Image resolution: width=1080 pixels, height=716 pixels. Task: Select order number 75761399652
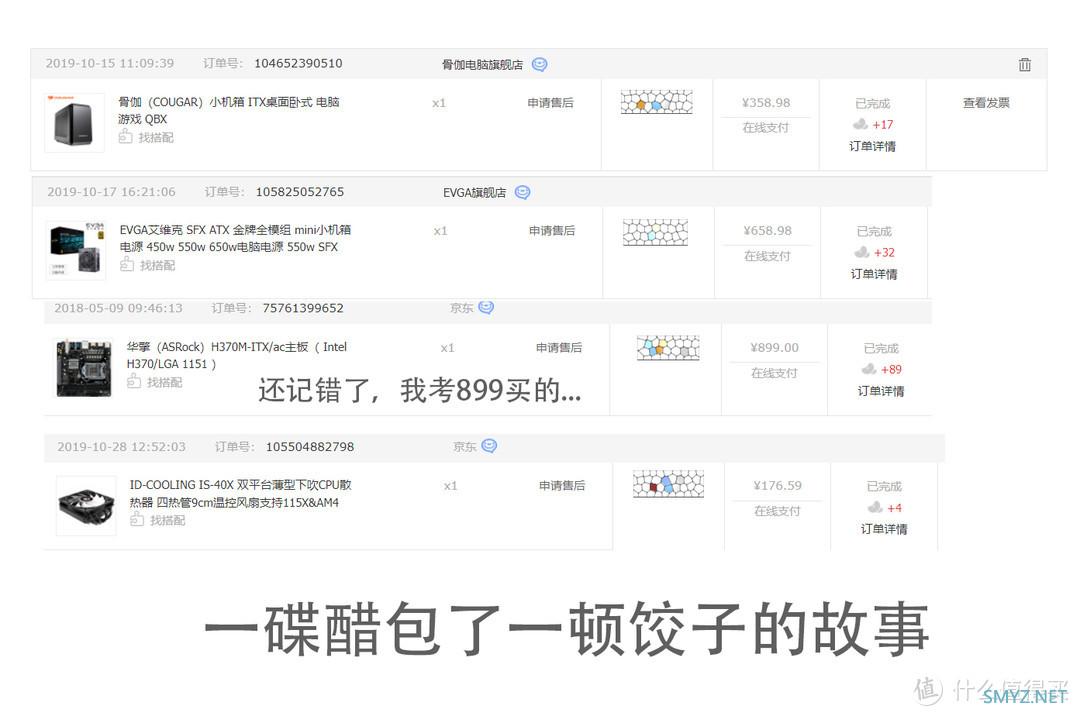[x=303, y=308]
